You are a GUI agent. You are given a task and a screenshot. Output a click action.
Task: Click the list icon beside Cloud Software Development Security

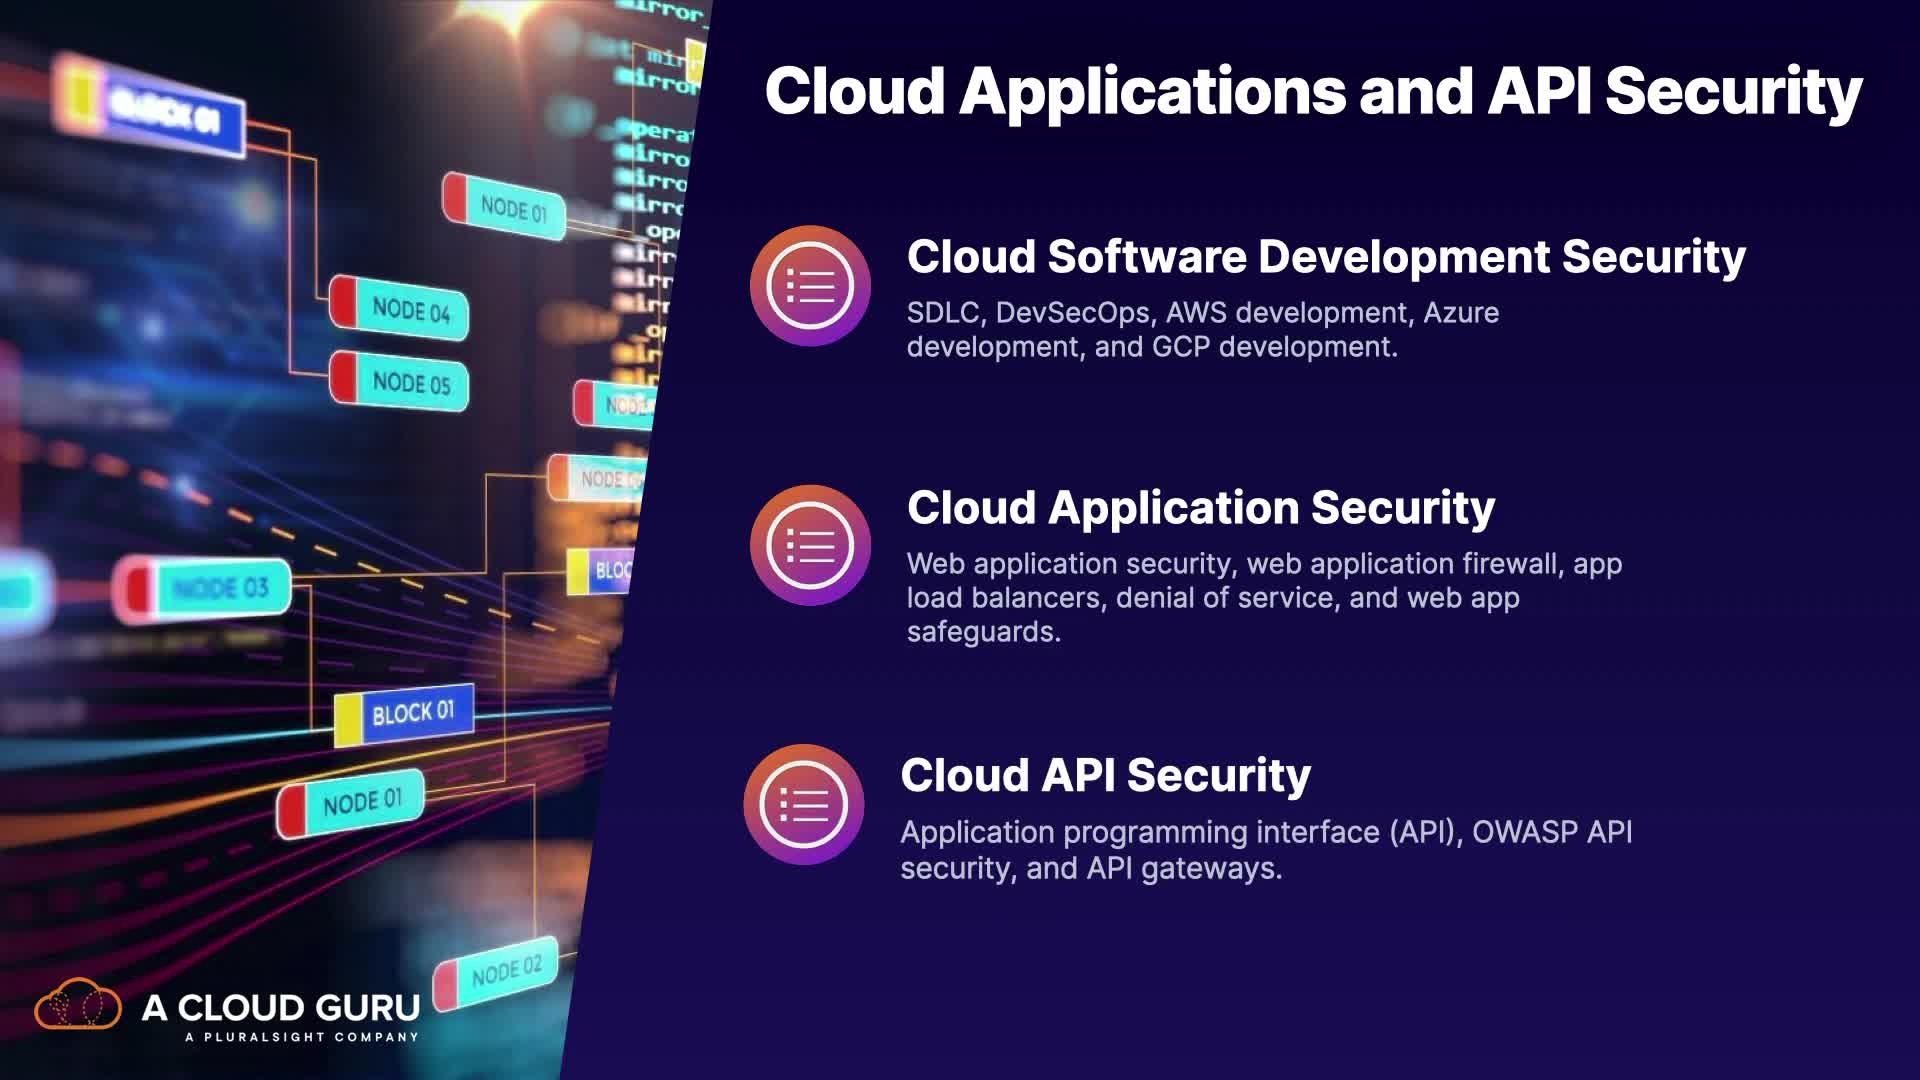tap(810, 286)
